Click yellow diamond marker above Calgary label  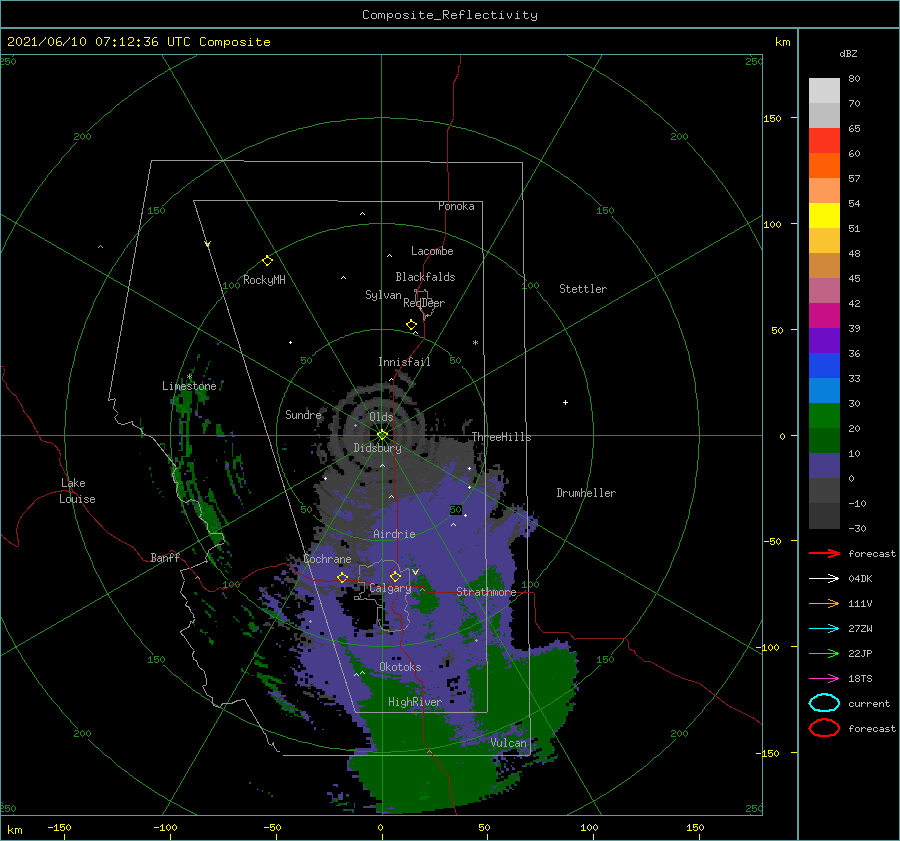click(x=395, y=576)
